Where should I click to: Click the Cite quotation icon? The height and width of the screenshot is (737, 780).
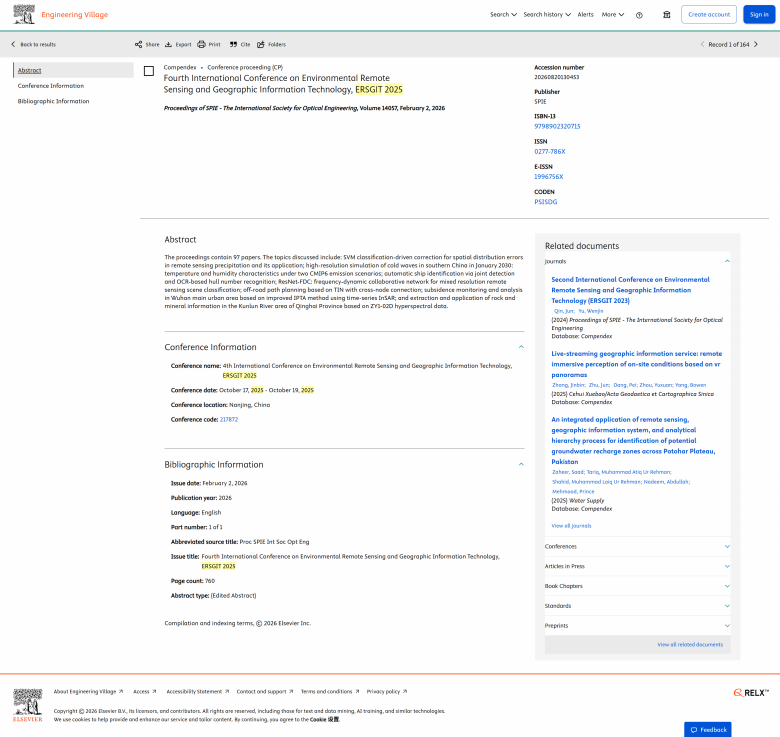click(233, 45)
